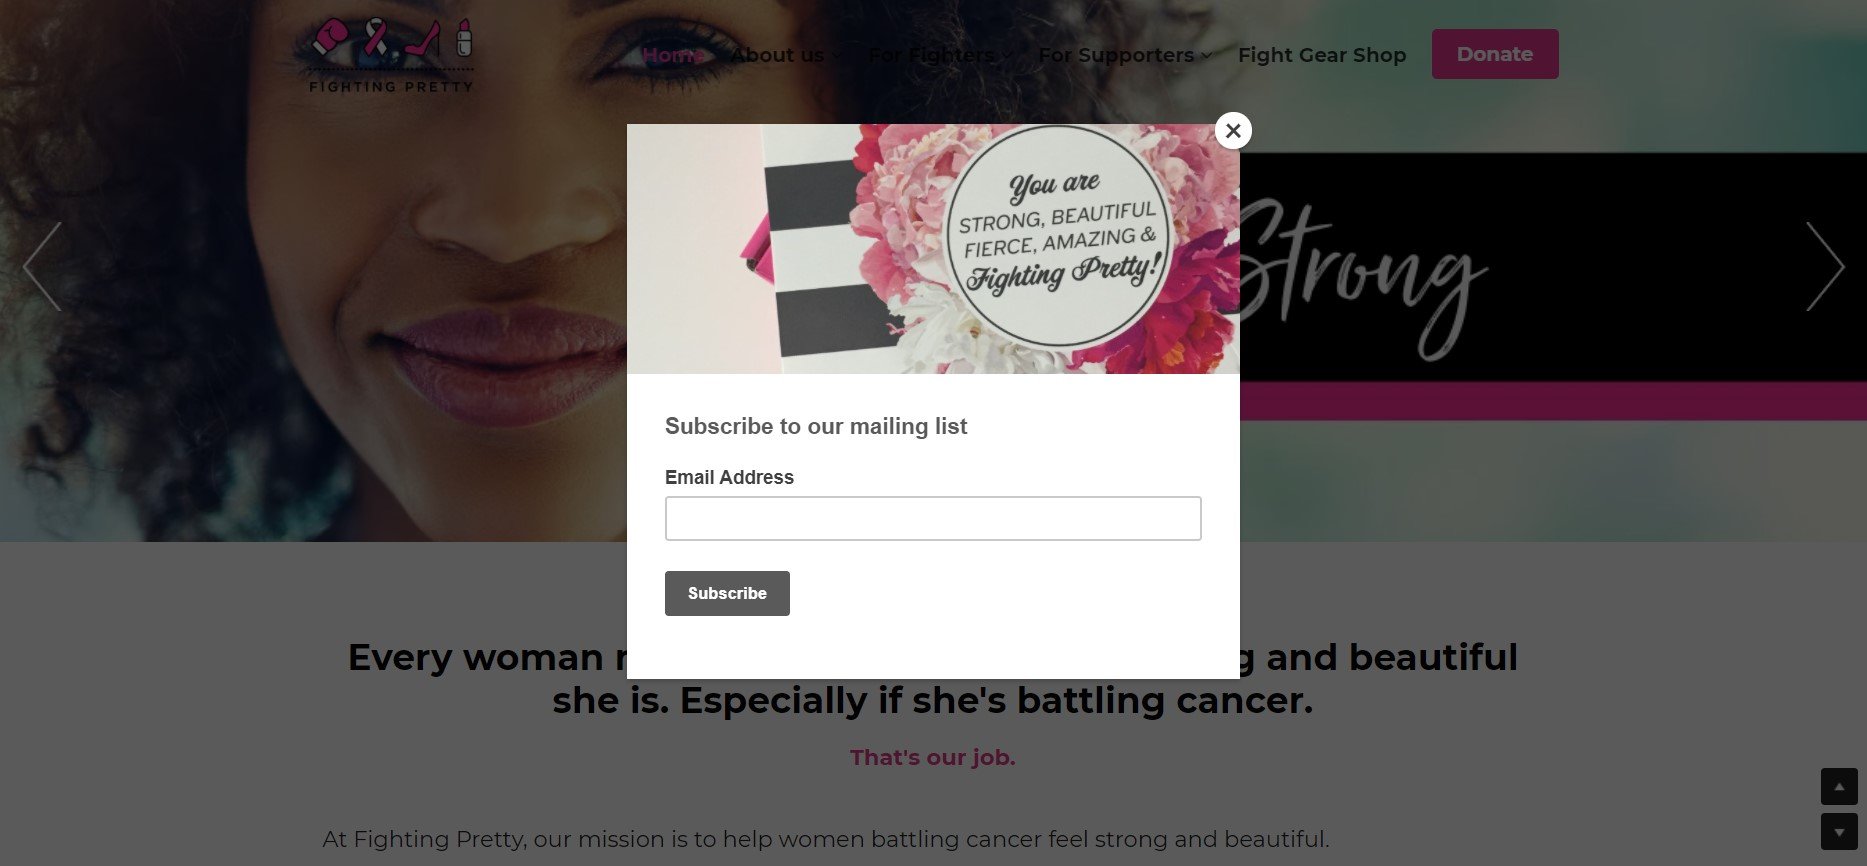Go to the previous hero slide
The height and width of the screenshot is (866, 1867).
pyautogui.click(x=42, y=266)
